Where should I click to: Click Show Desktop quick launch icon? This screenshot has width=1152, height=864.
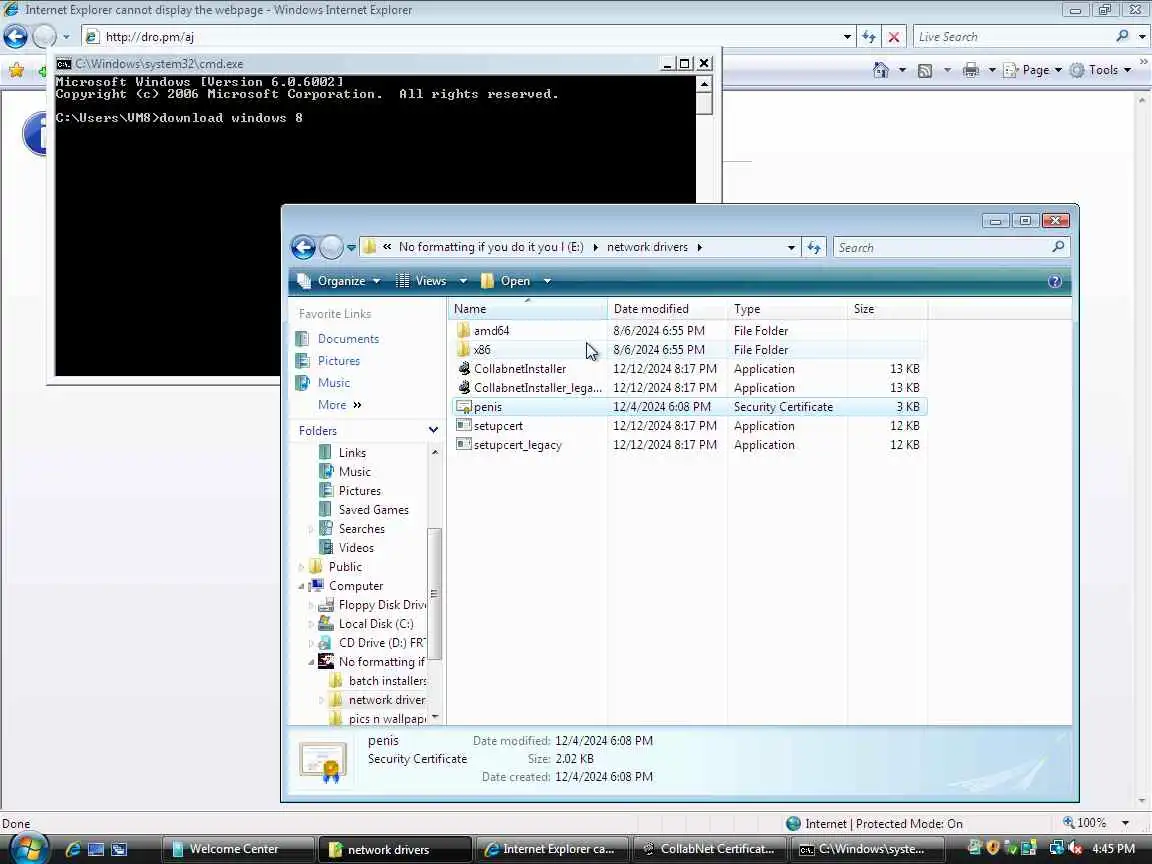(x=96, y=849)
